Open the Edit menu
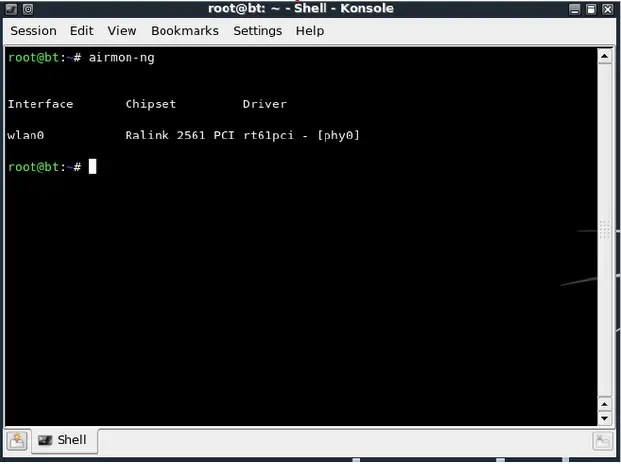Screen dimensions: 621x464 tap(82, 31)
